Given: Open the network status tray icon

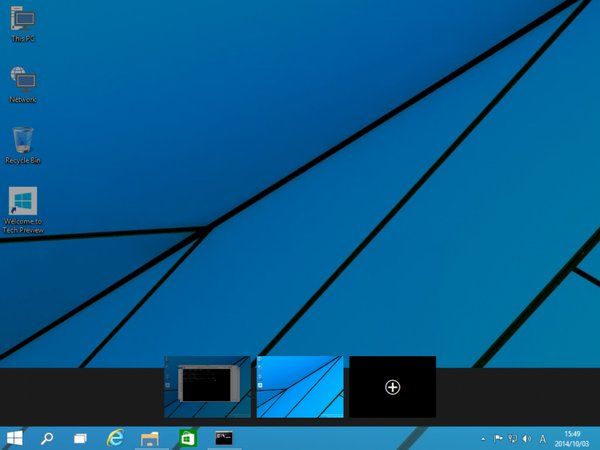Looking at the screenshot, I should (x=512, y=439).
